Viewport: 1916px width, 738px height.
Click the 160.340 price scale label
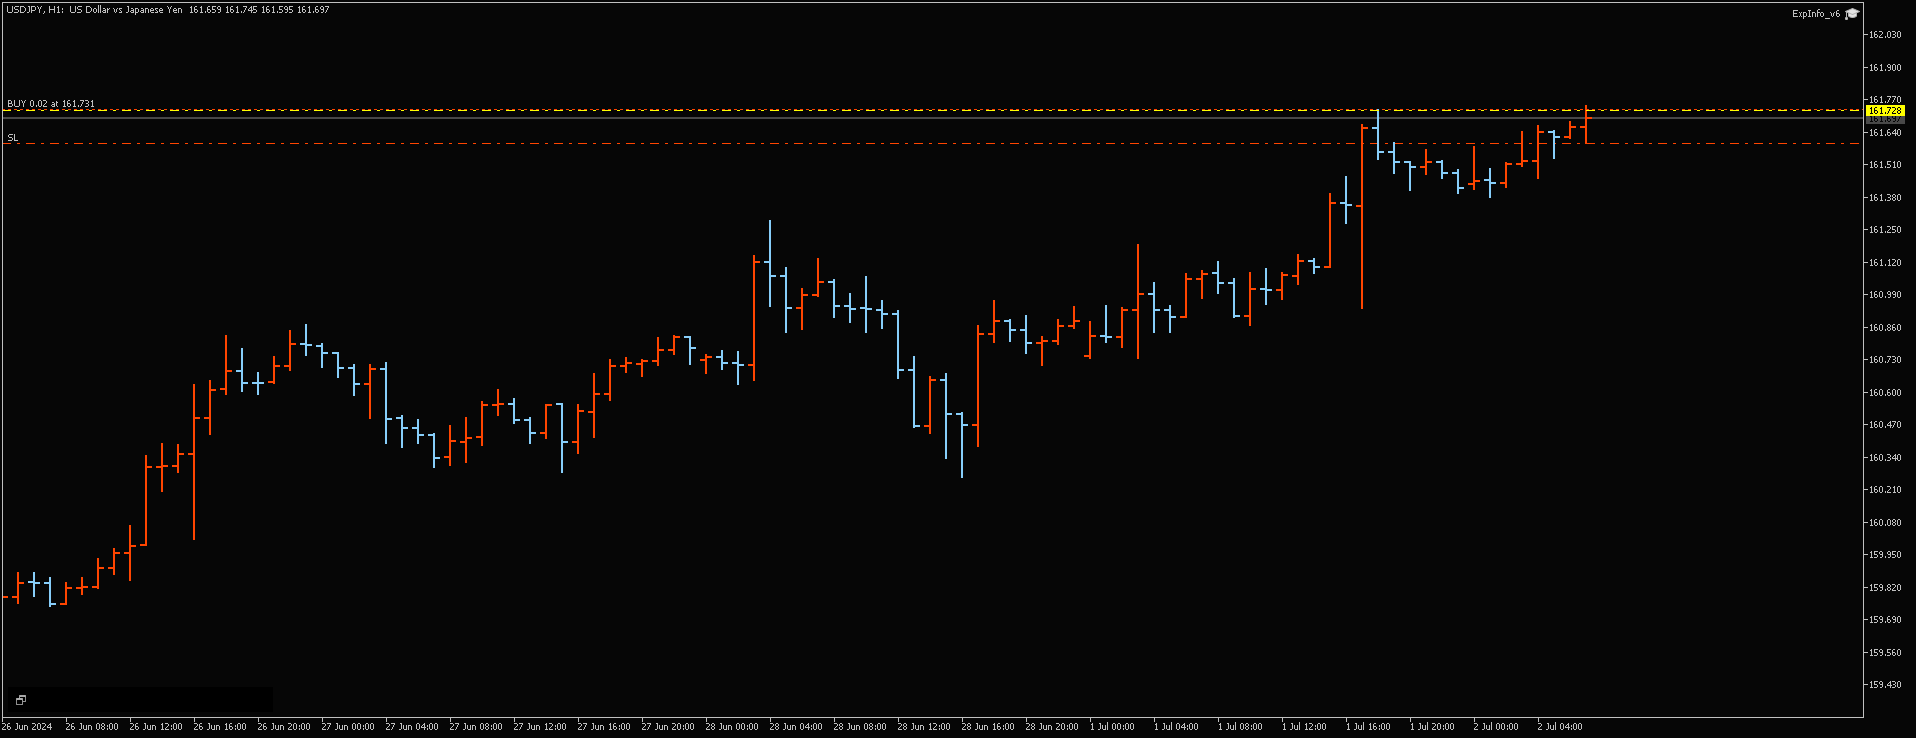click(x=1885, y=458)
